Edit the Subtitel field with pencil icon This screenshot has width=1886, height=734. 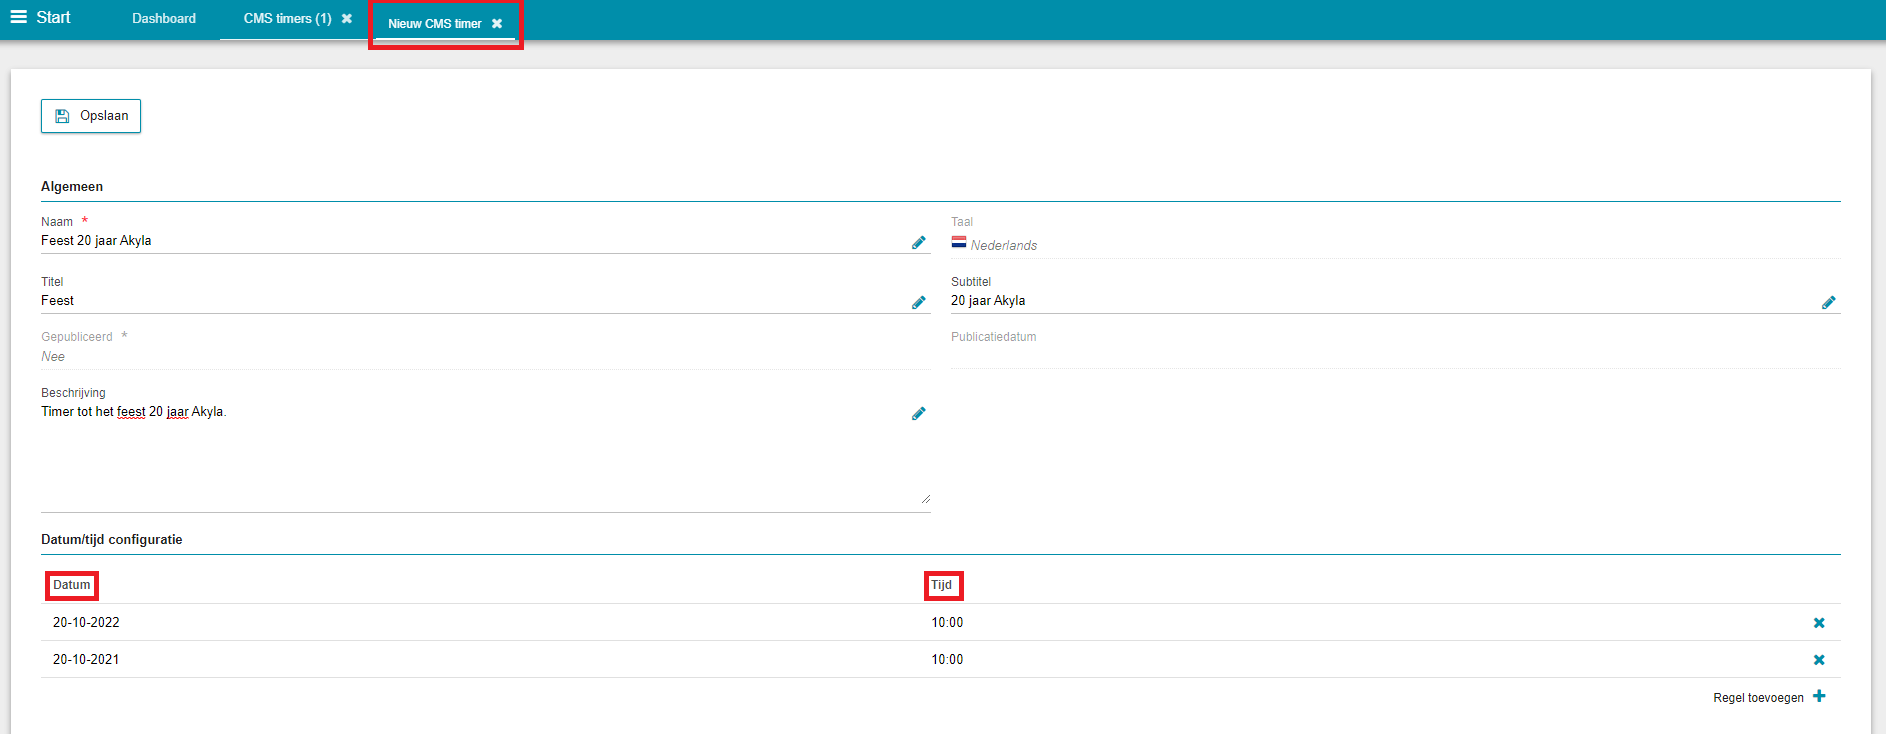coord(1829,302)
